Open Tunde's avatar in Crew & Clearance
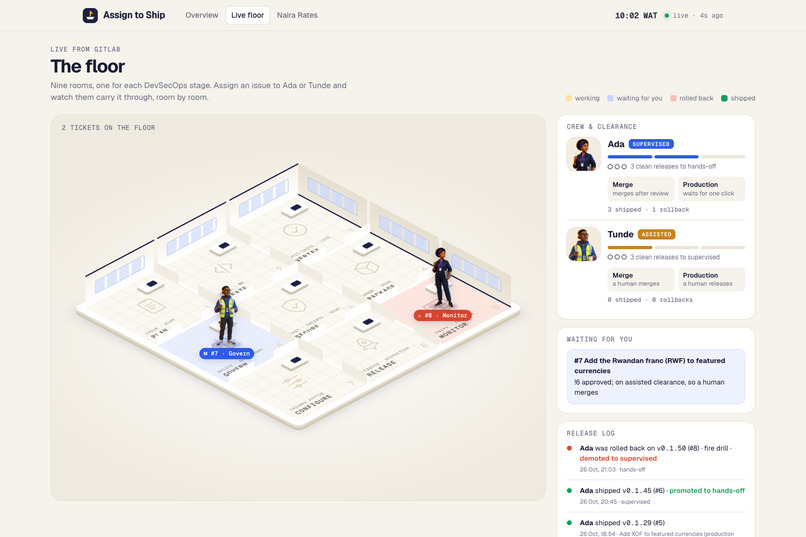806x537 pixels. [583, 244]
